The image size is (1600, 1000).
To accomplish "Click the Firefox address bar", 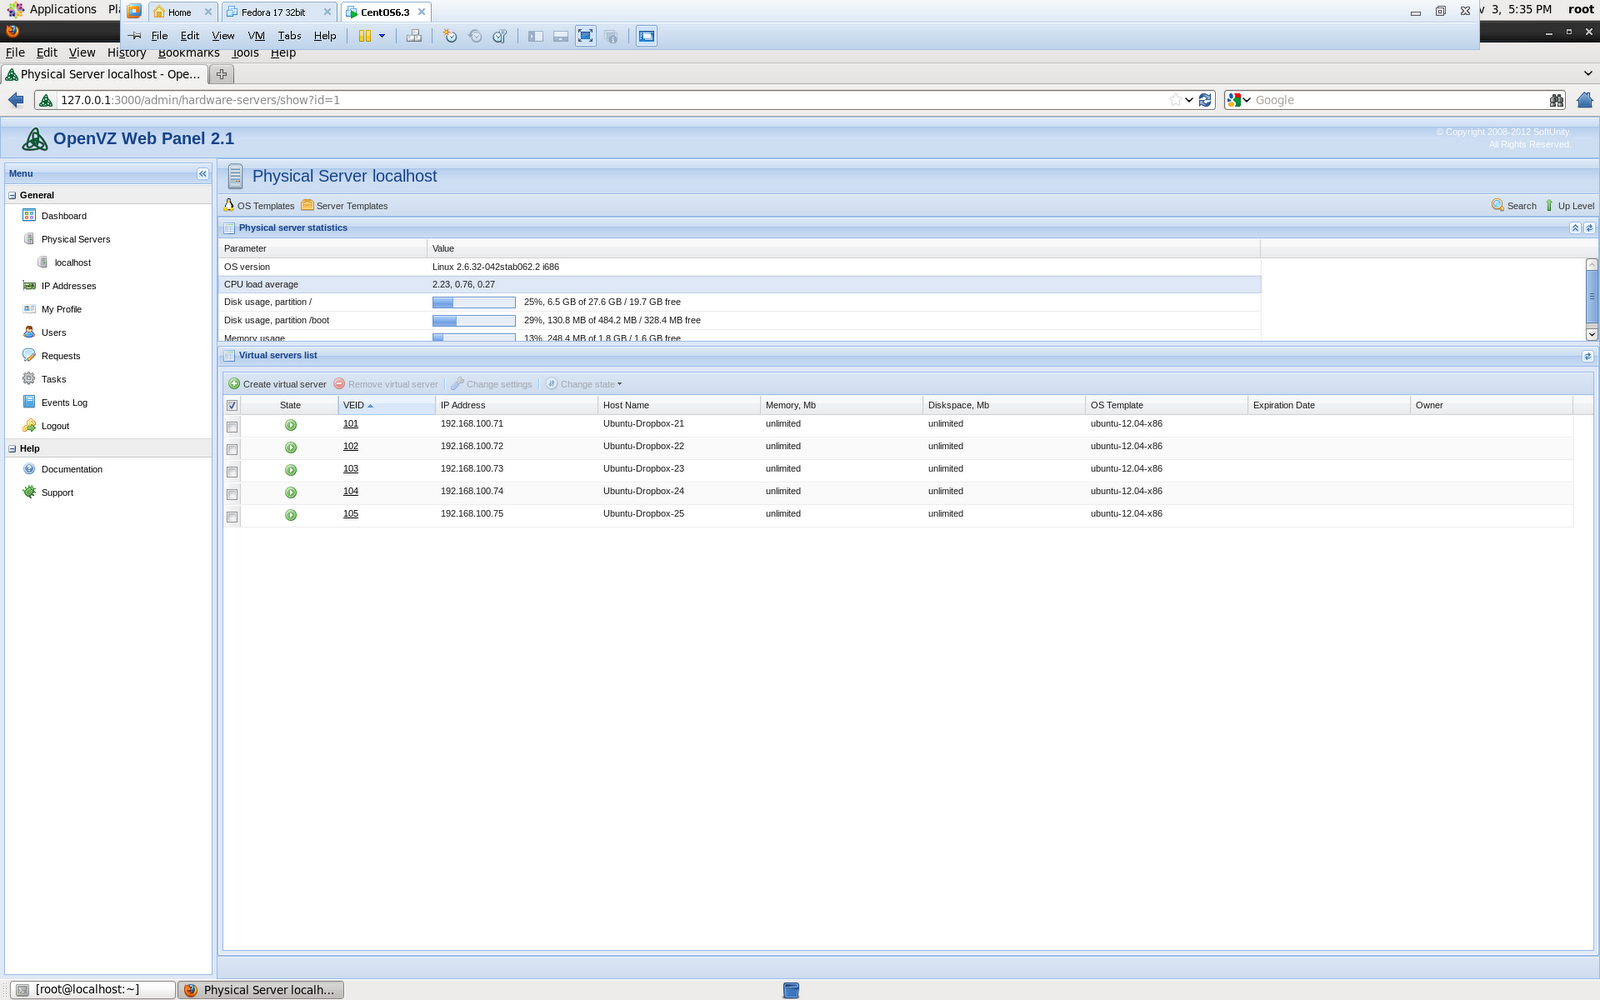I will tap(610, 100).
